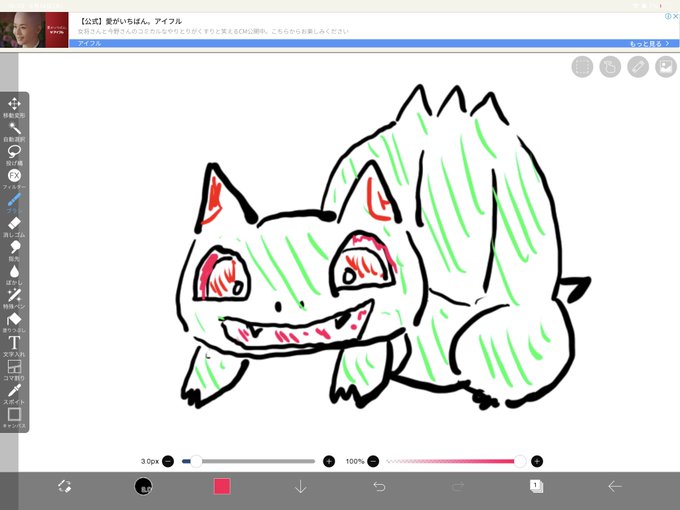Open the ad info icon
Image resolution: width=680 pixels, height=510 pixels.
click(668, 16)
